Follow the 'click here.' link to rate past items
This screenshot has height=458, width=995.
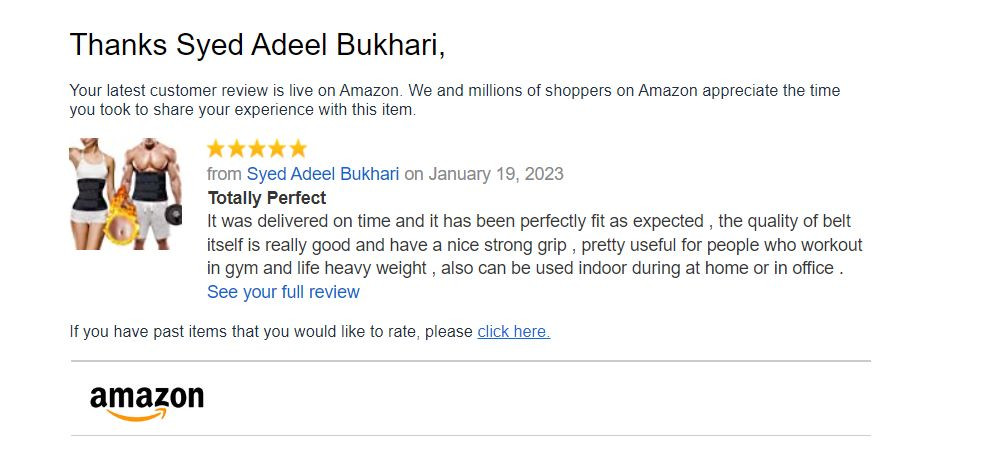coord(513,331)
